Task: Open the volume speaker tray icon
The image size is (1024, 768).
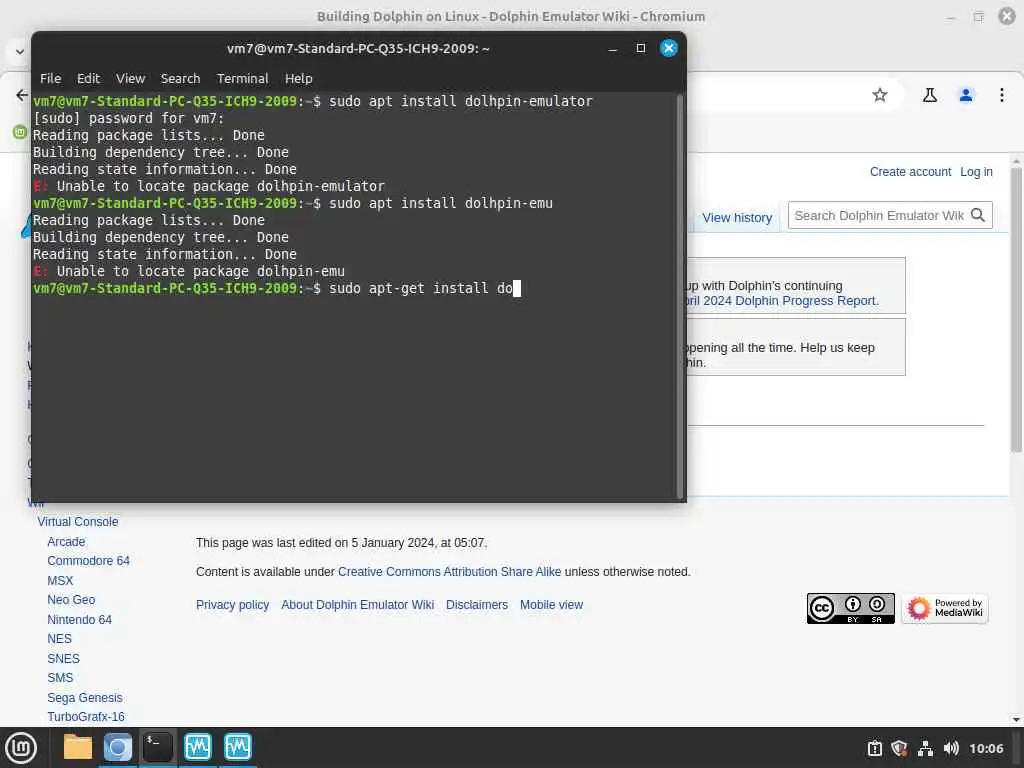Action: [x=951, y=748]
